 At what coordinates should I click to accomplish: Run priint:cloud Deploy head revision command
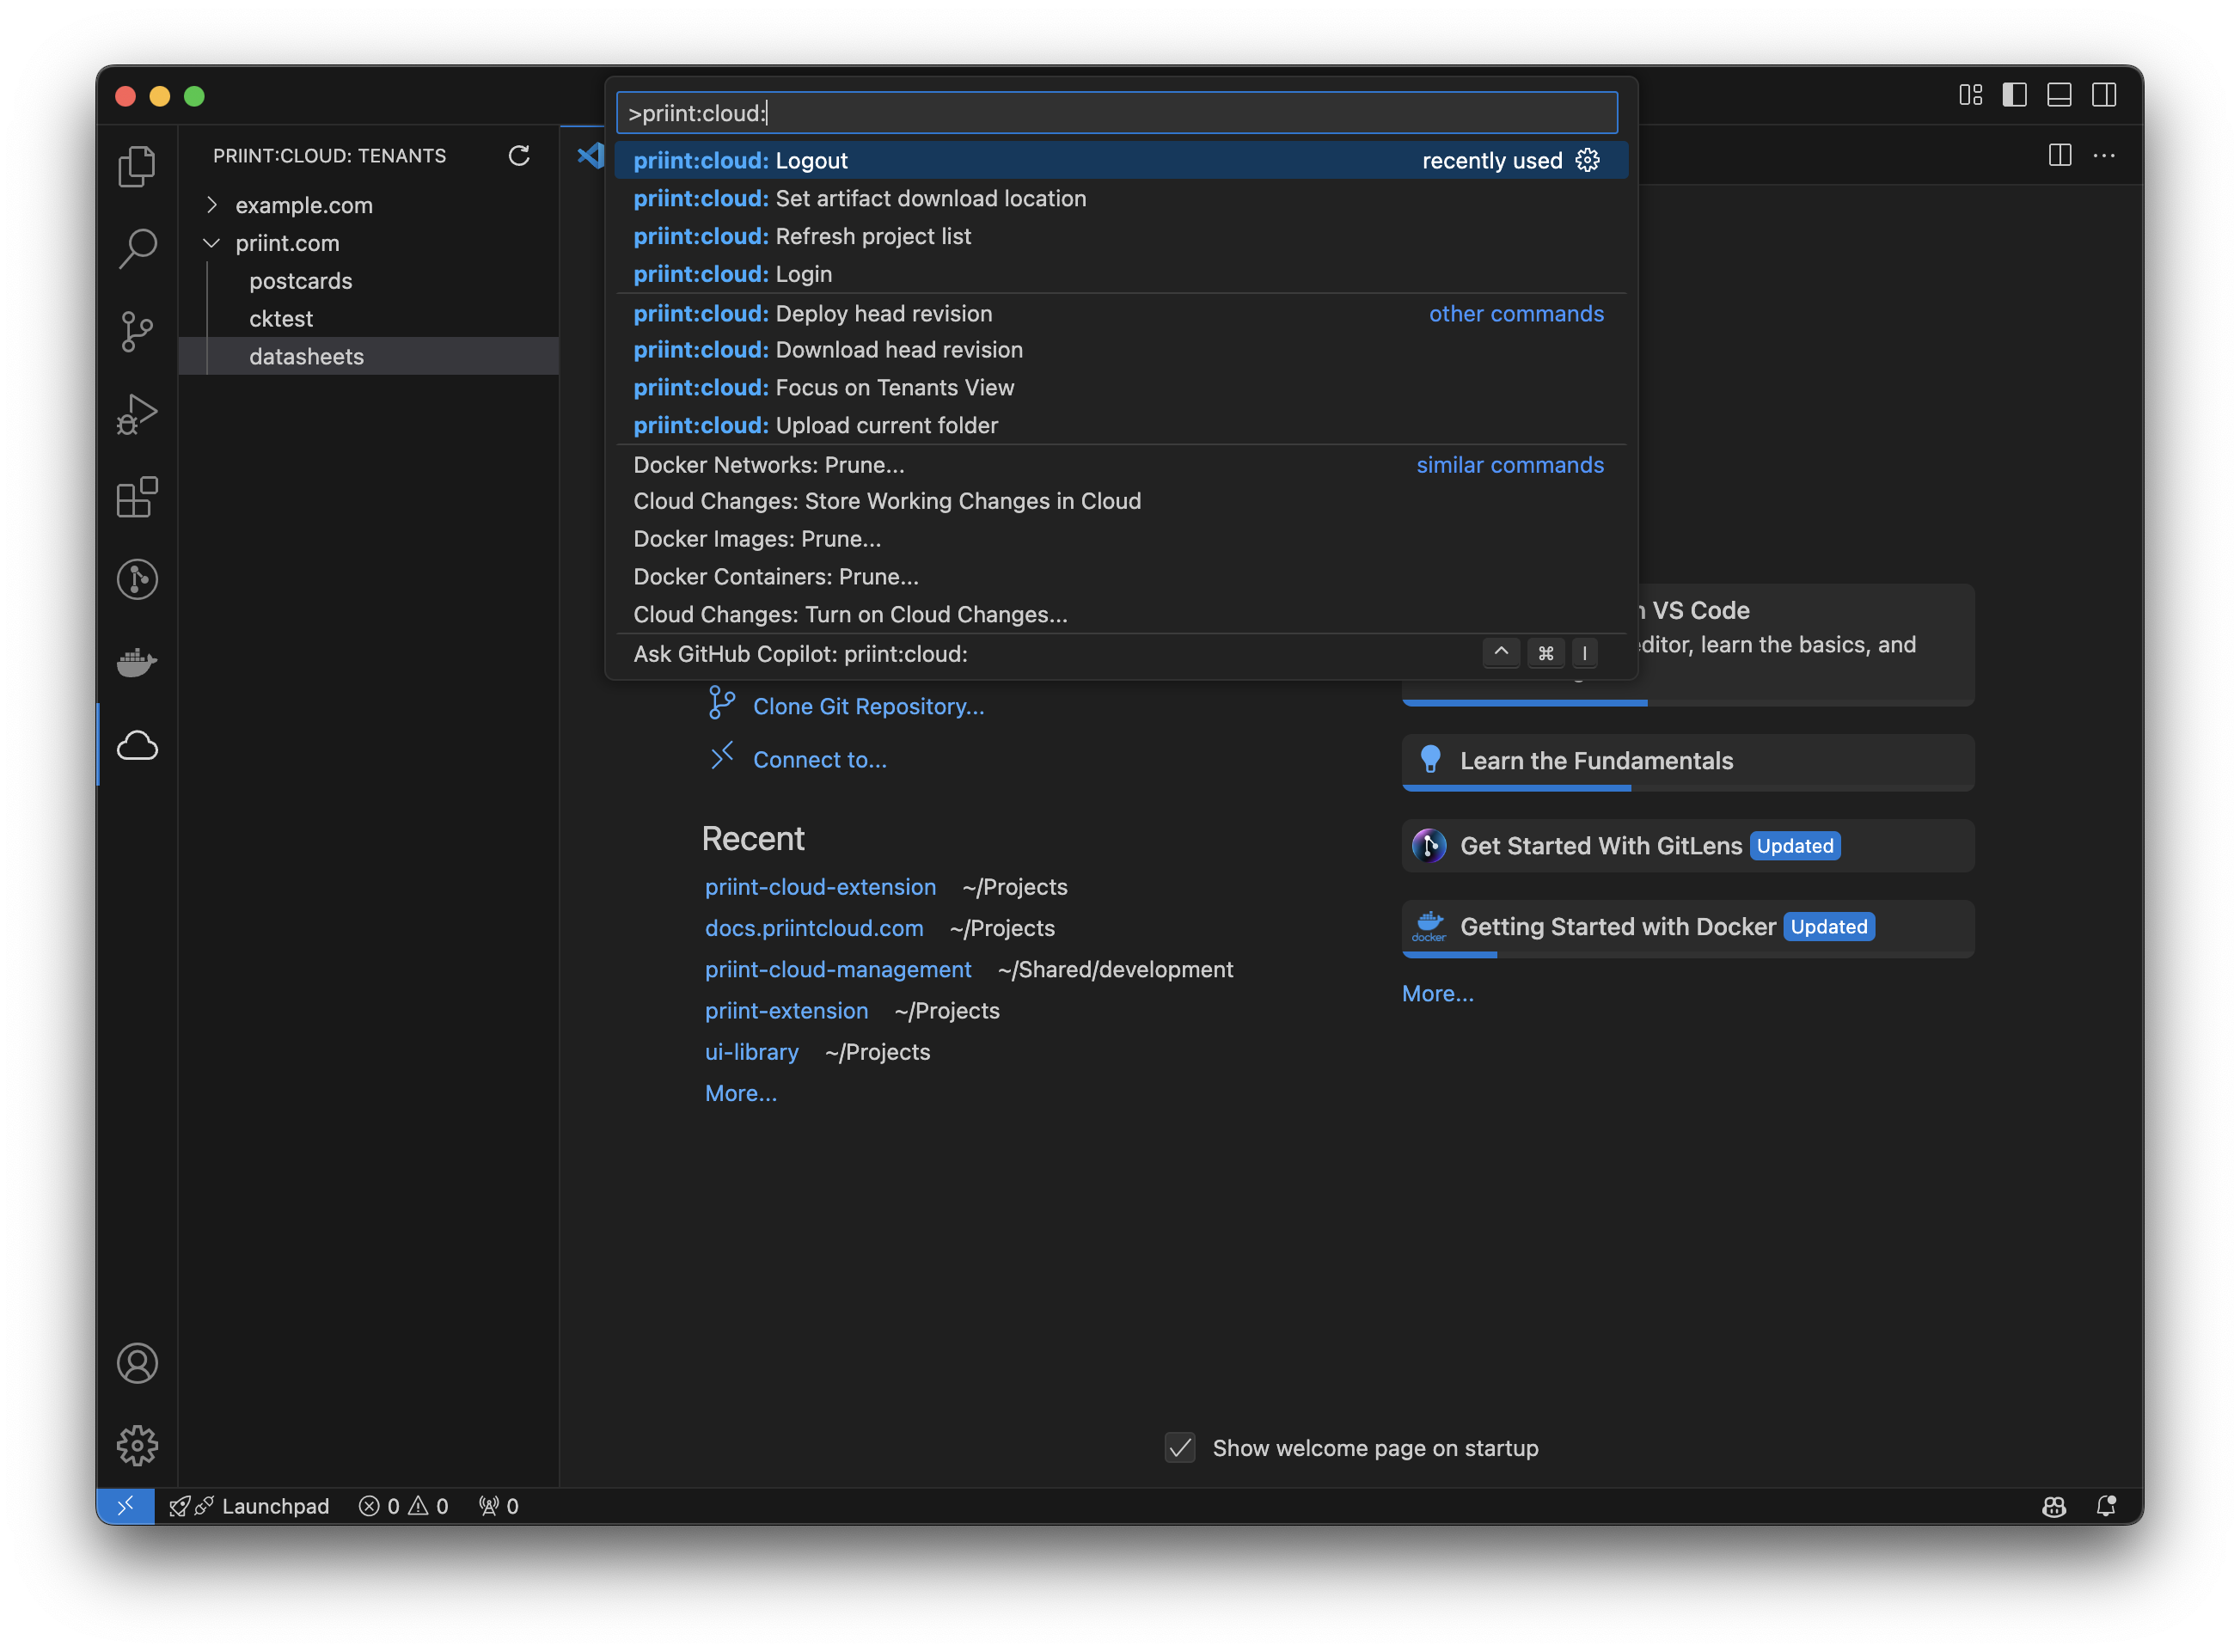point(883,313)
